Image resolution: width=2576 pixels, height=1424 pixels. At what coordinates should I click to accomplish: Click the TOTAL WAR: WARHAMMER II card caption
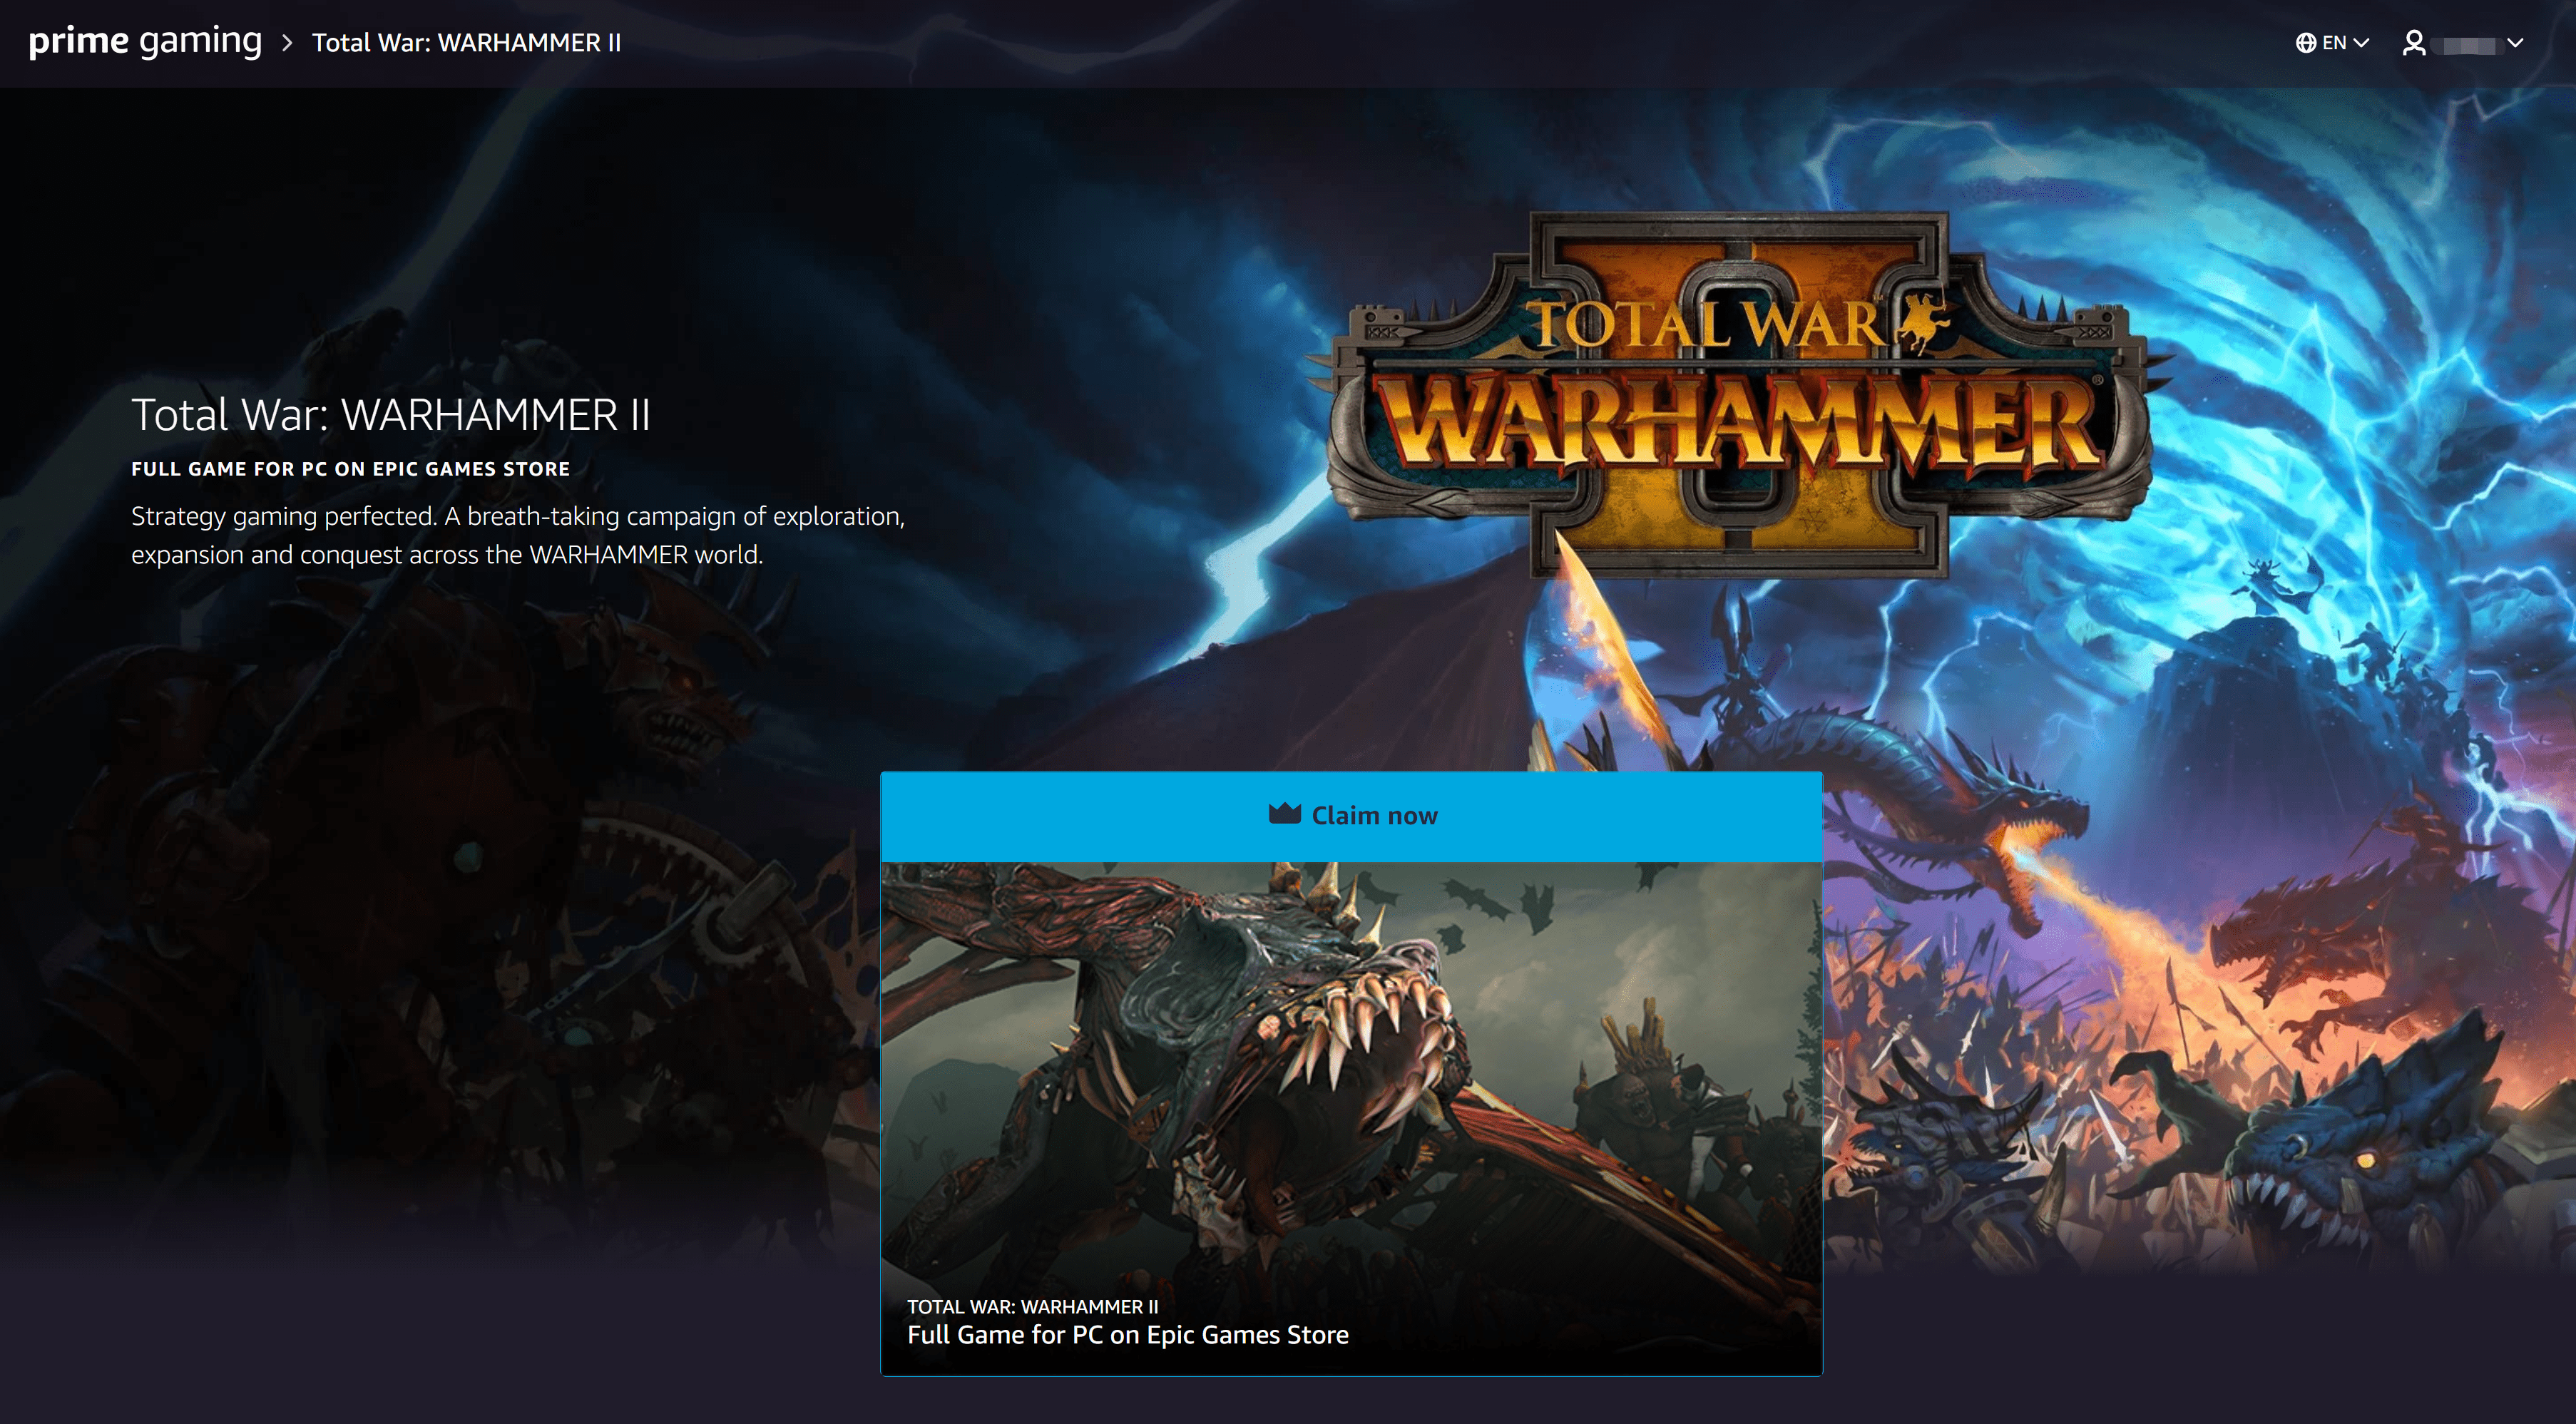click(1032, 1306)
